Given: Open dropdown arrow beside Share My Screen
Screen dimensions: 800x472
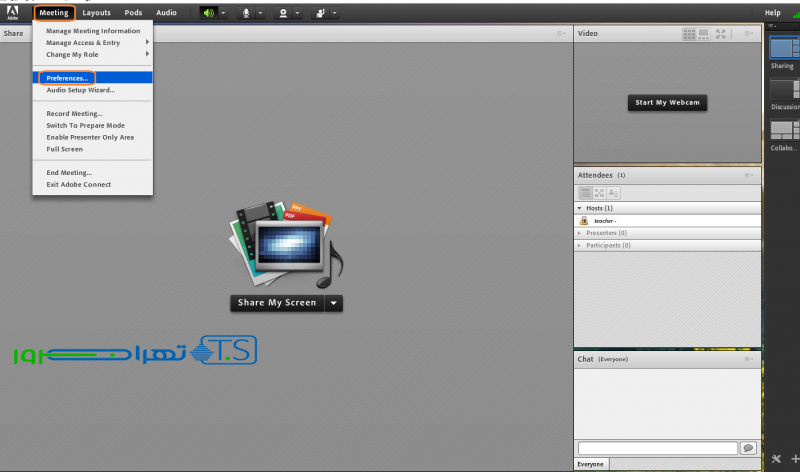Looking at the screenshot, I should (334, 303).
